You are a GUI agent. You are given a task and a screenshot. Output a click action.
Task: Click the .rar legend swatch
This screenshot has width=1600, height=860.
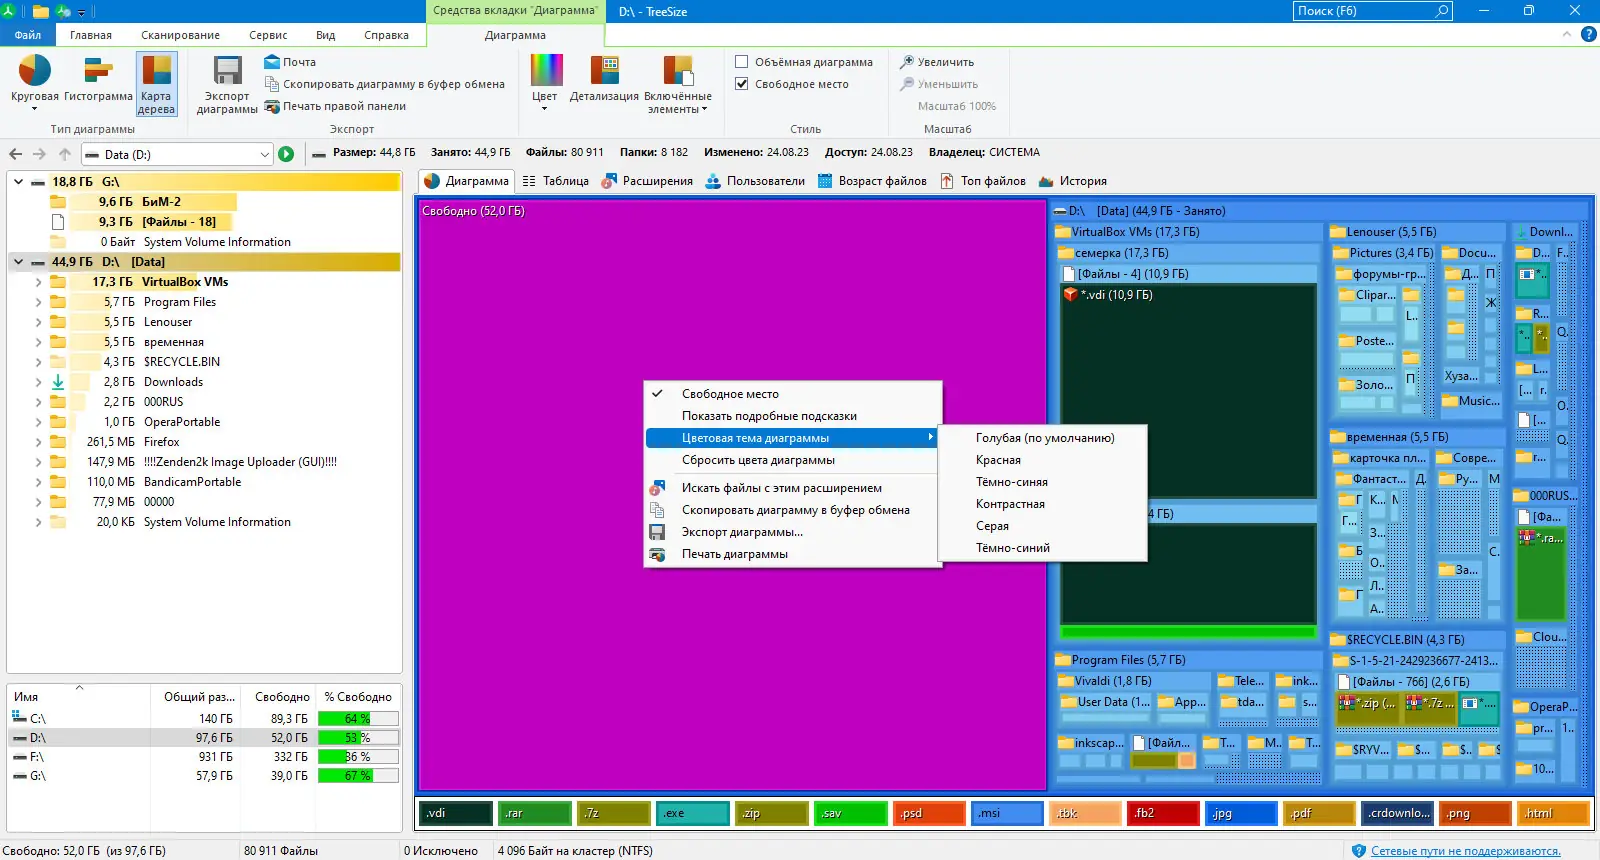tap(534, 813)
